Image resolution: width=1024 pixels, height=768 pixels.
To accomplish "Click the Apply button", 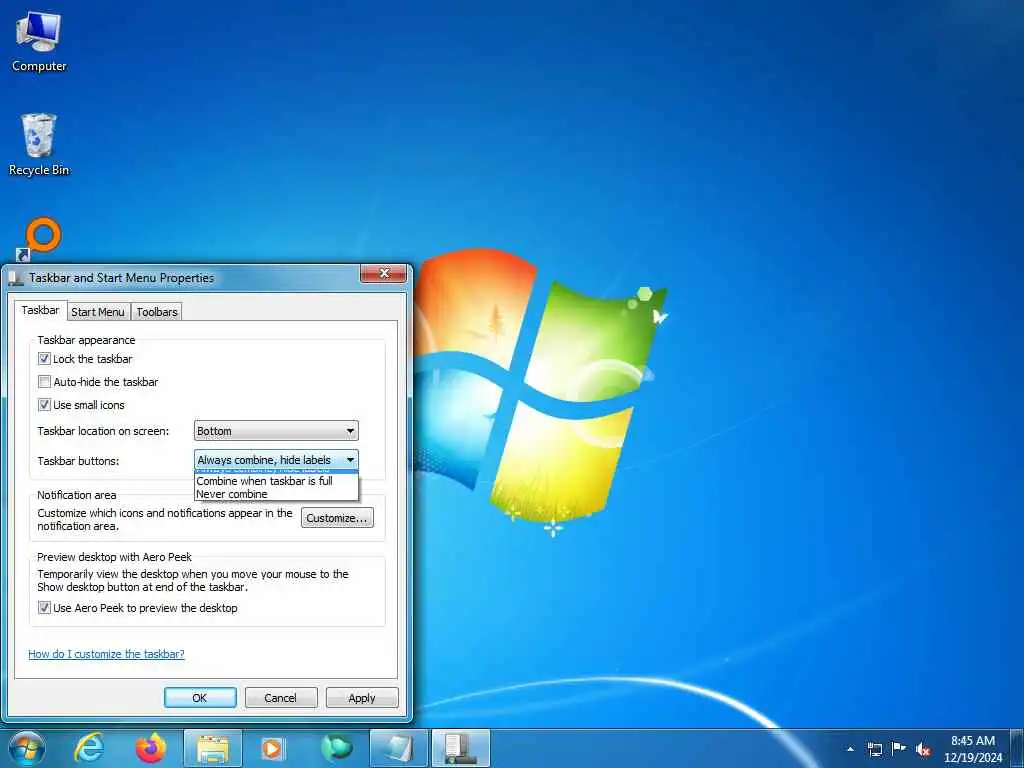I will [362, 697].
